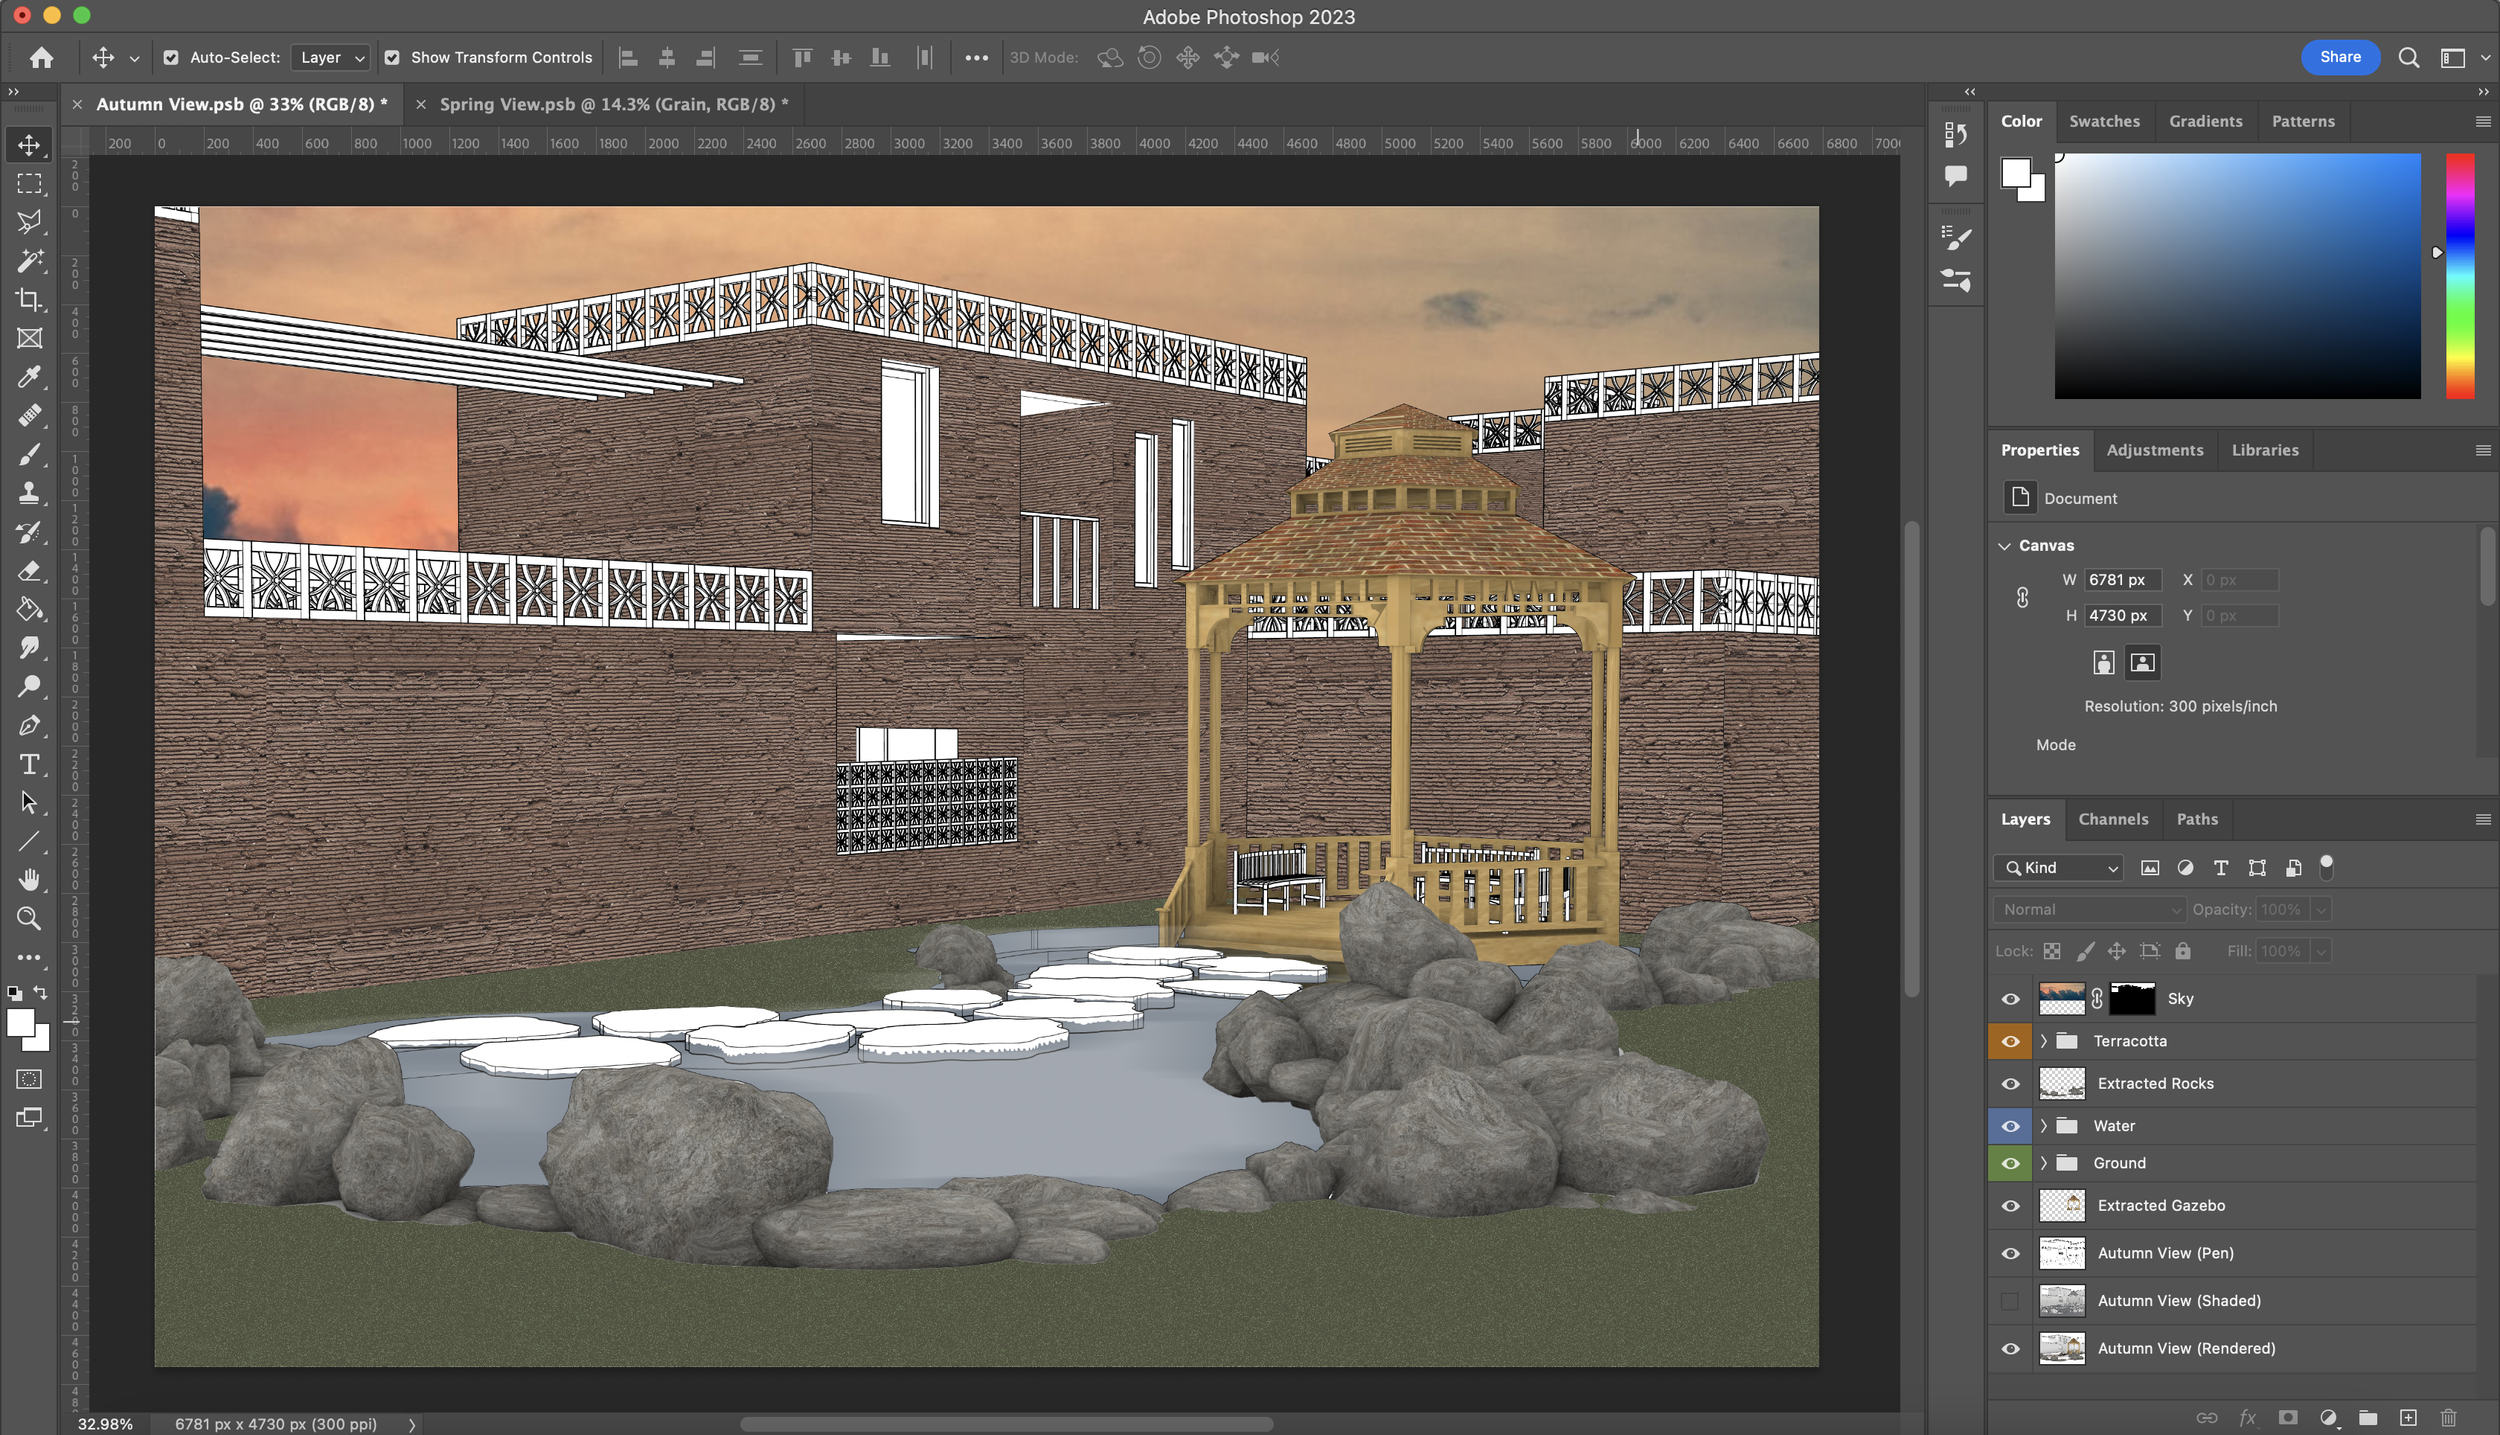
Task: Click the foreground color swatch in toolbar
Action: tap(20, 1023)
